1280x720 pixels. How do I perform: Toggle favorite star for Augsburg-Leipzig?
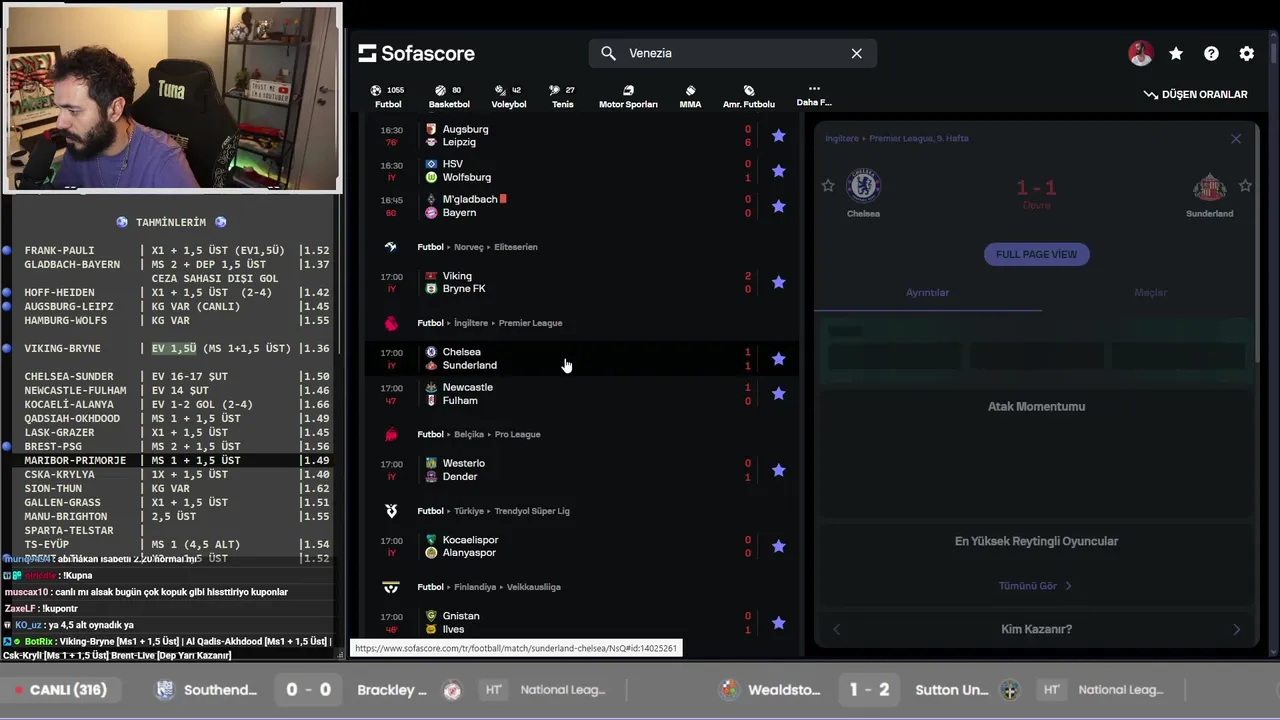(779, 136)
